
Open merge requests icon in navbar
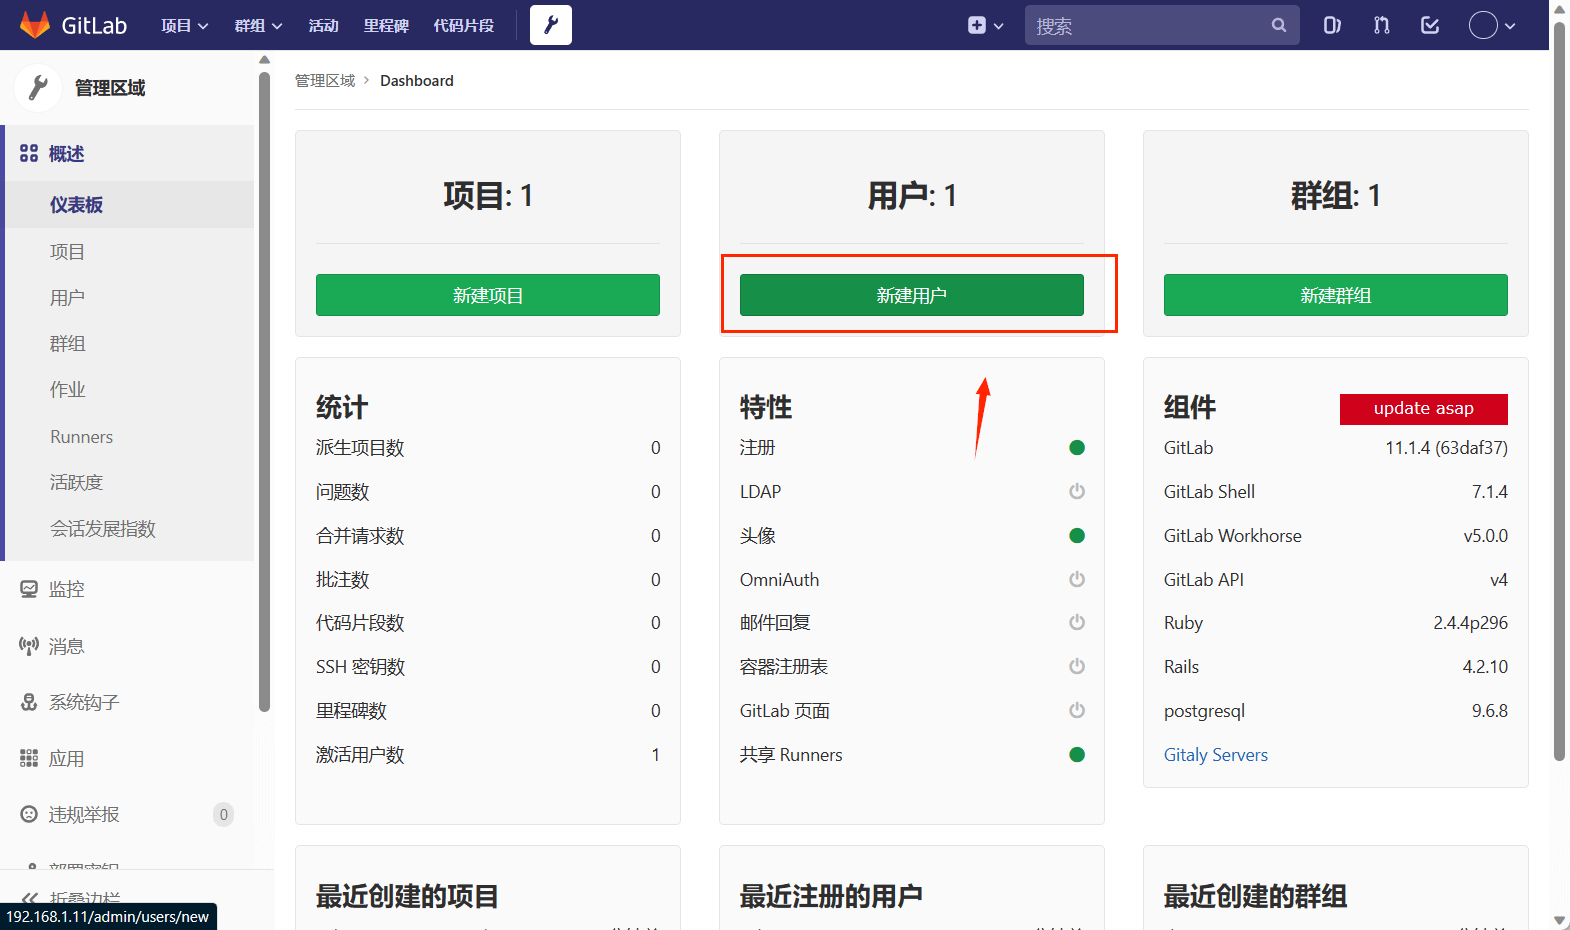tap(1382, 25)
